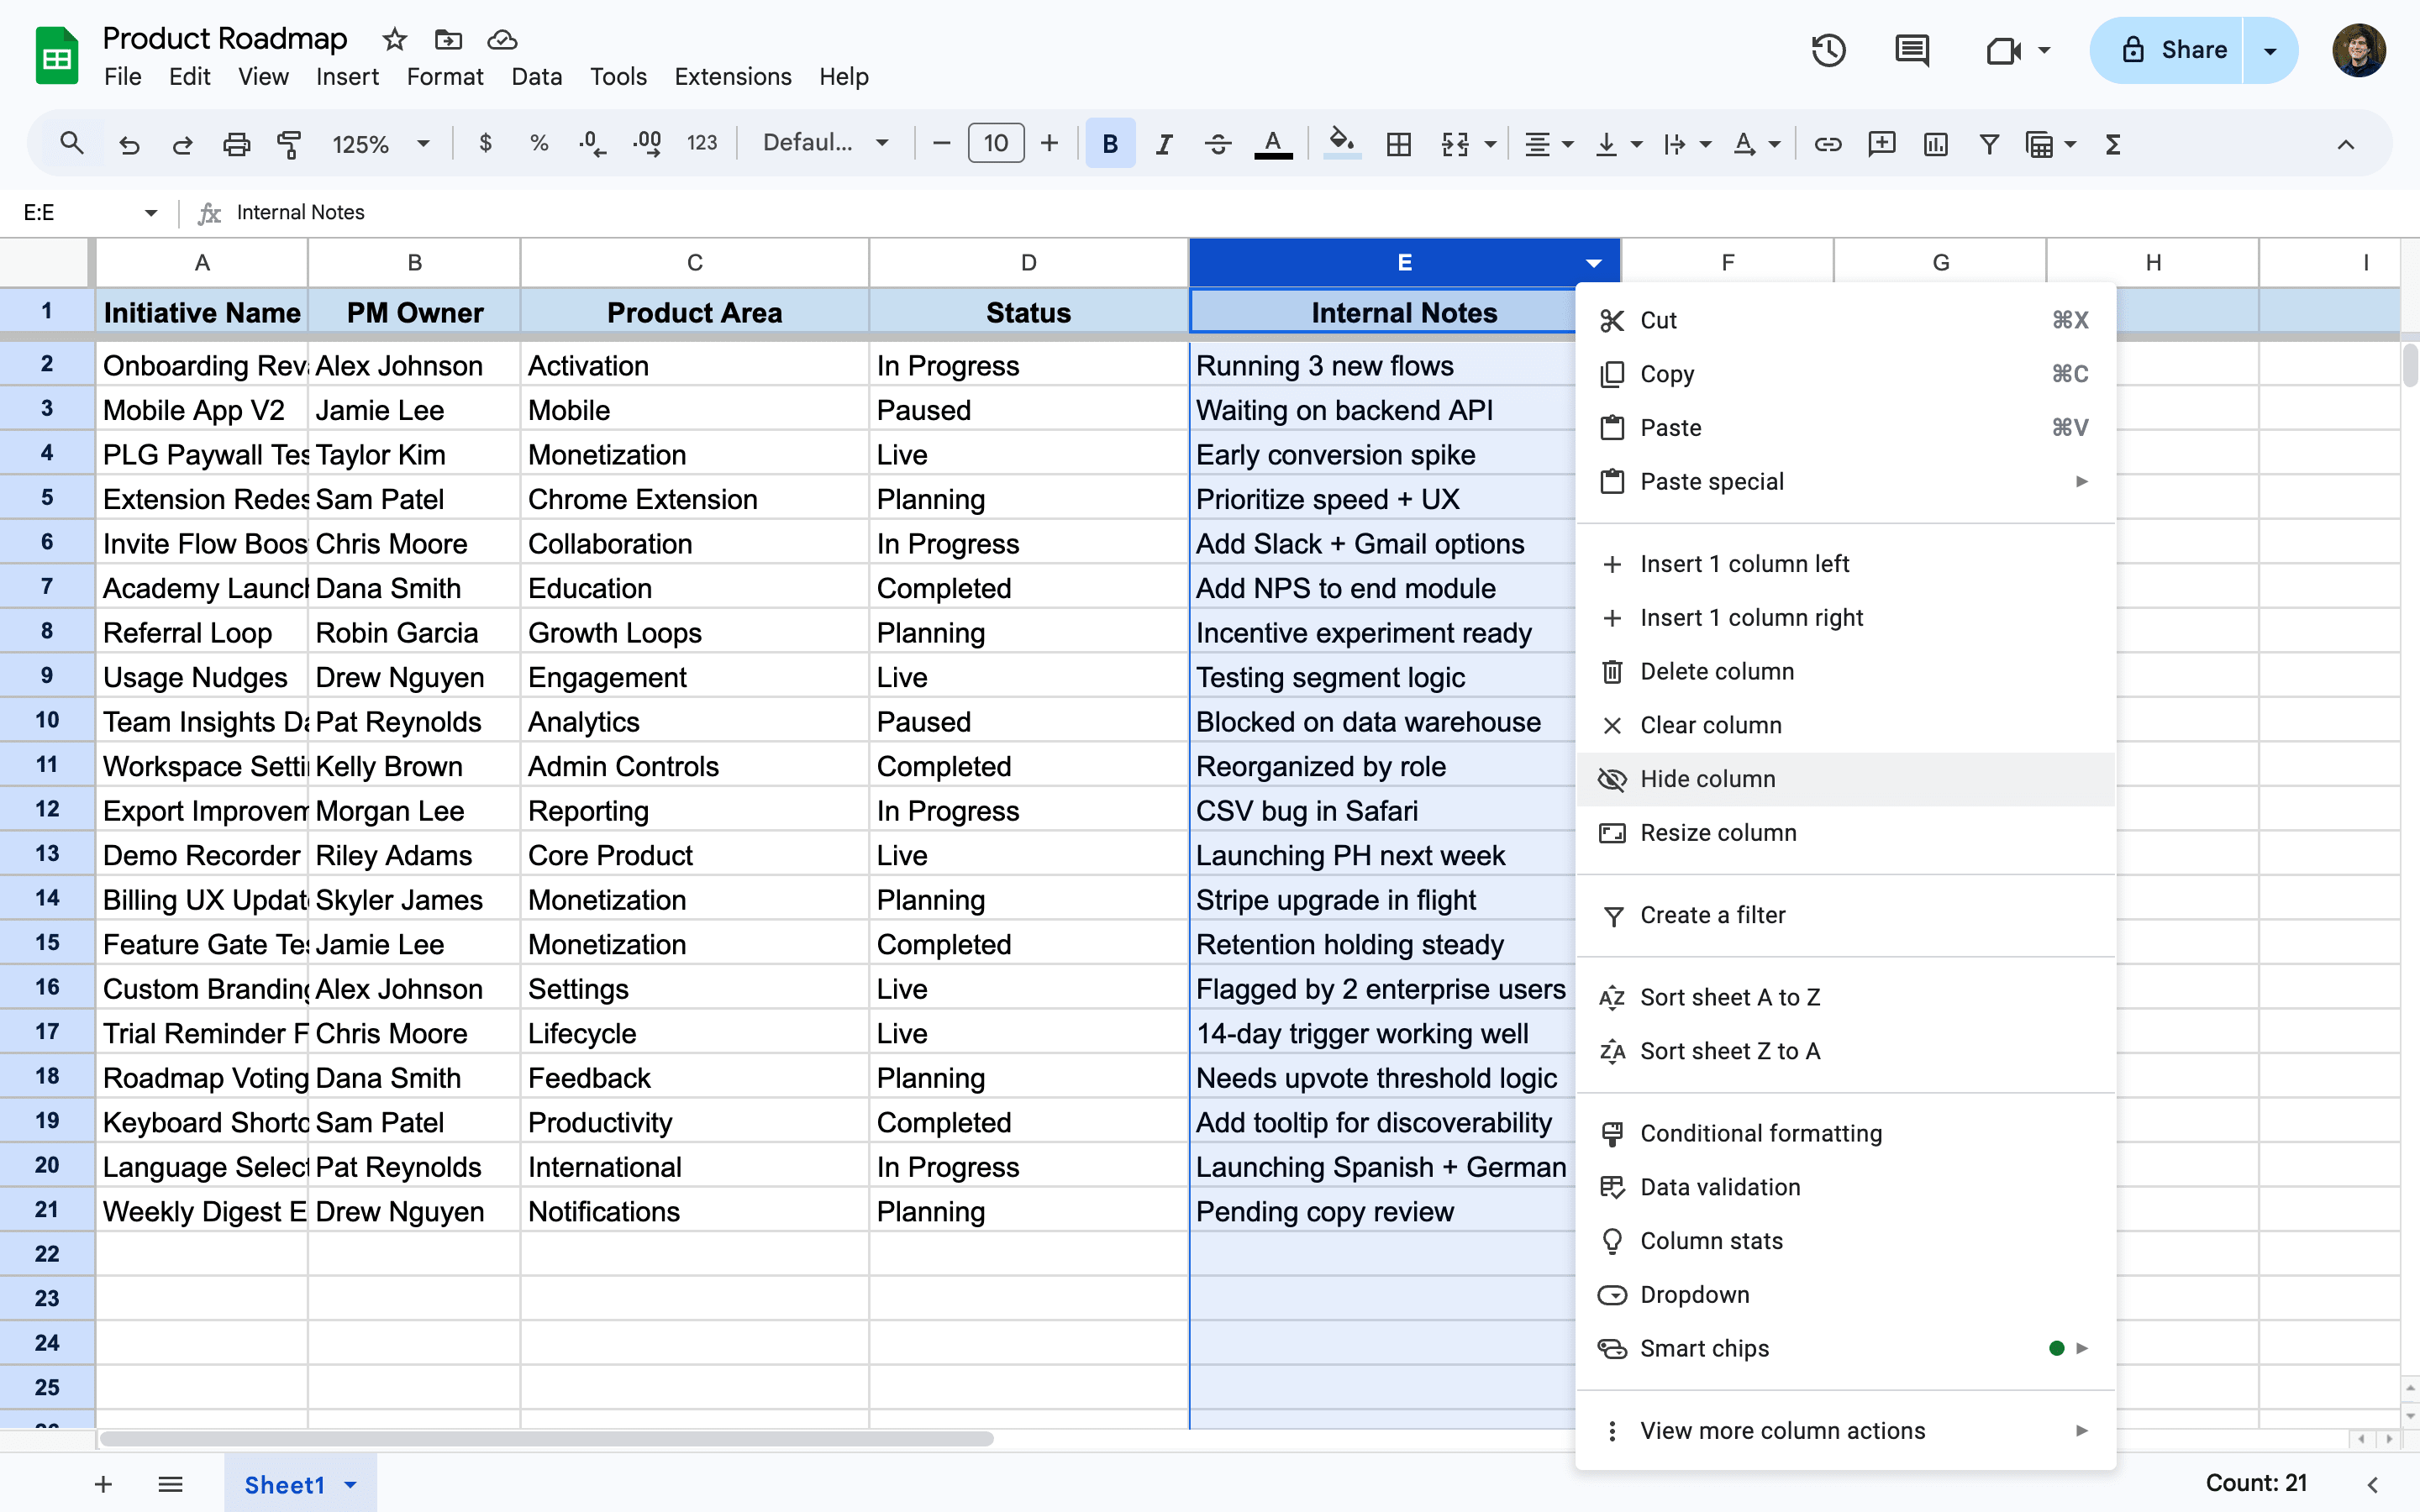The width and height of the screenshot is (2420, 1512).
Task: Click the borders icon
Action: (1399, 145)
